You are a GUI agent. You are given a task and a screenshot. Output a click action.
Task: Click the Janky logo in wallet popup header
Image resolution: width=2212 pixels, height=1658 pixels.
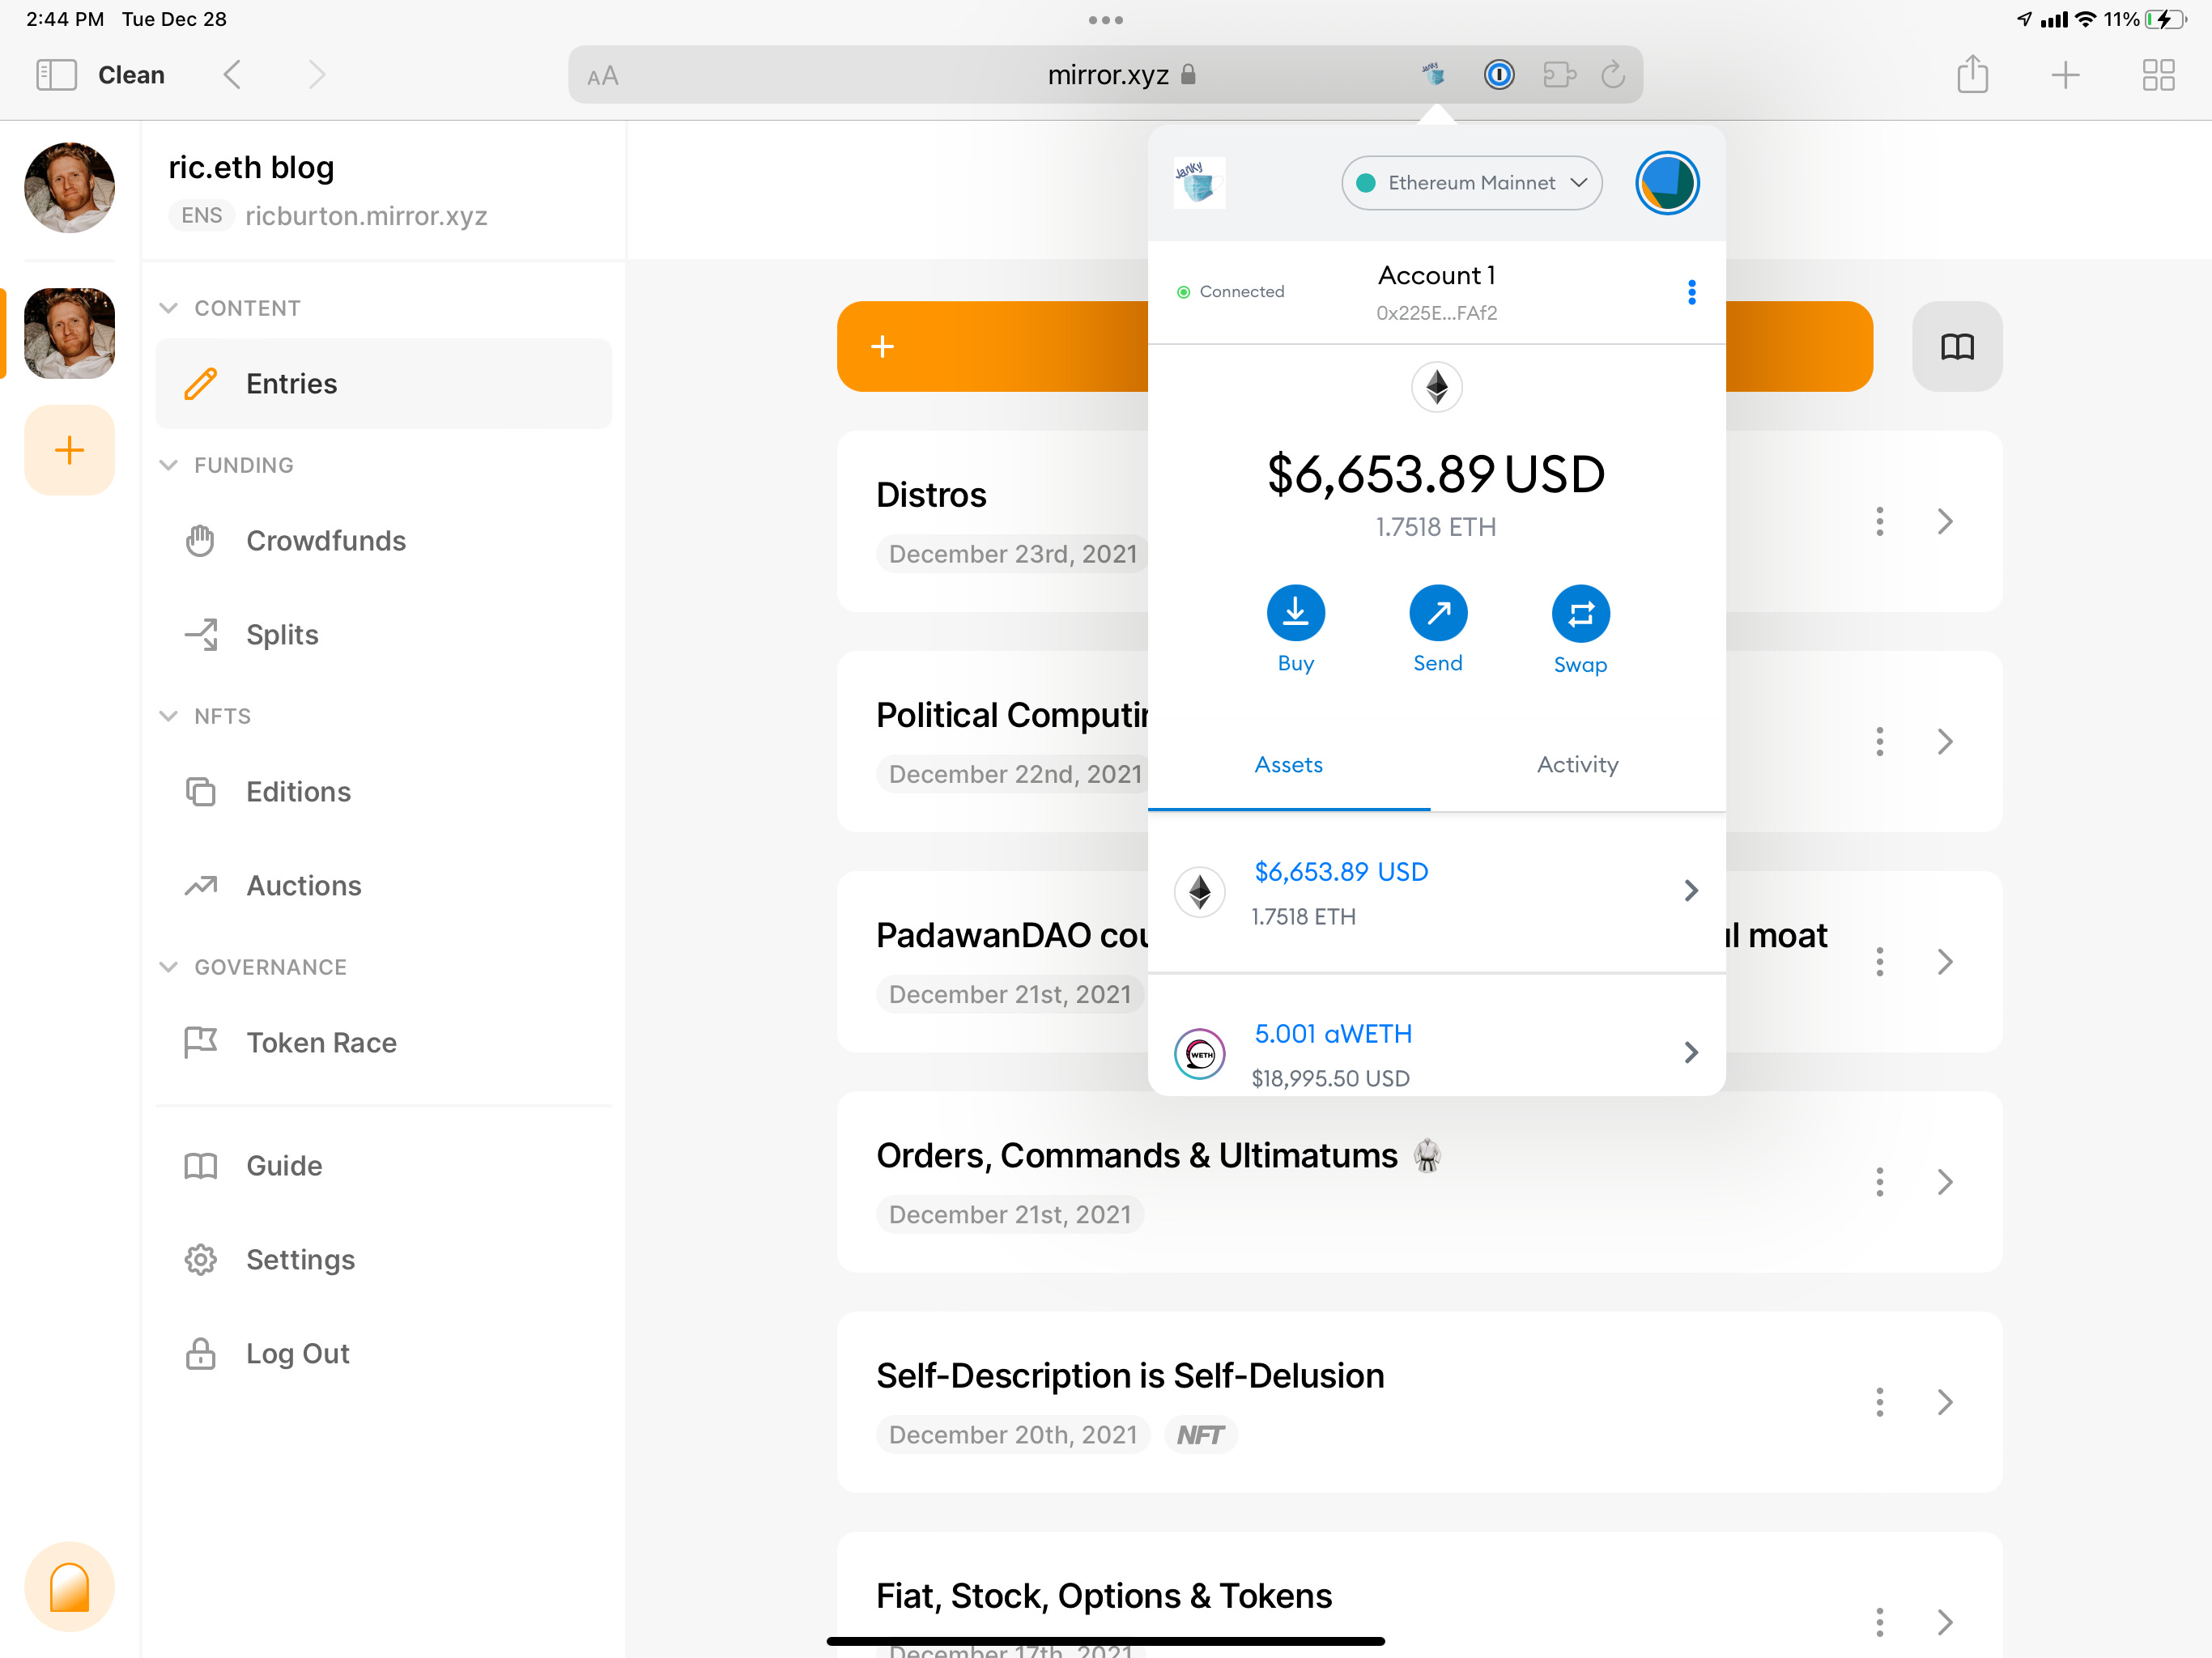tap(1199, 183)
